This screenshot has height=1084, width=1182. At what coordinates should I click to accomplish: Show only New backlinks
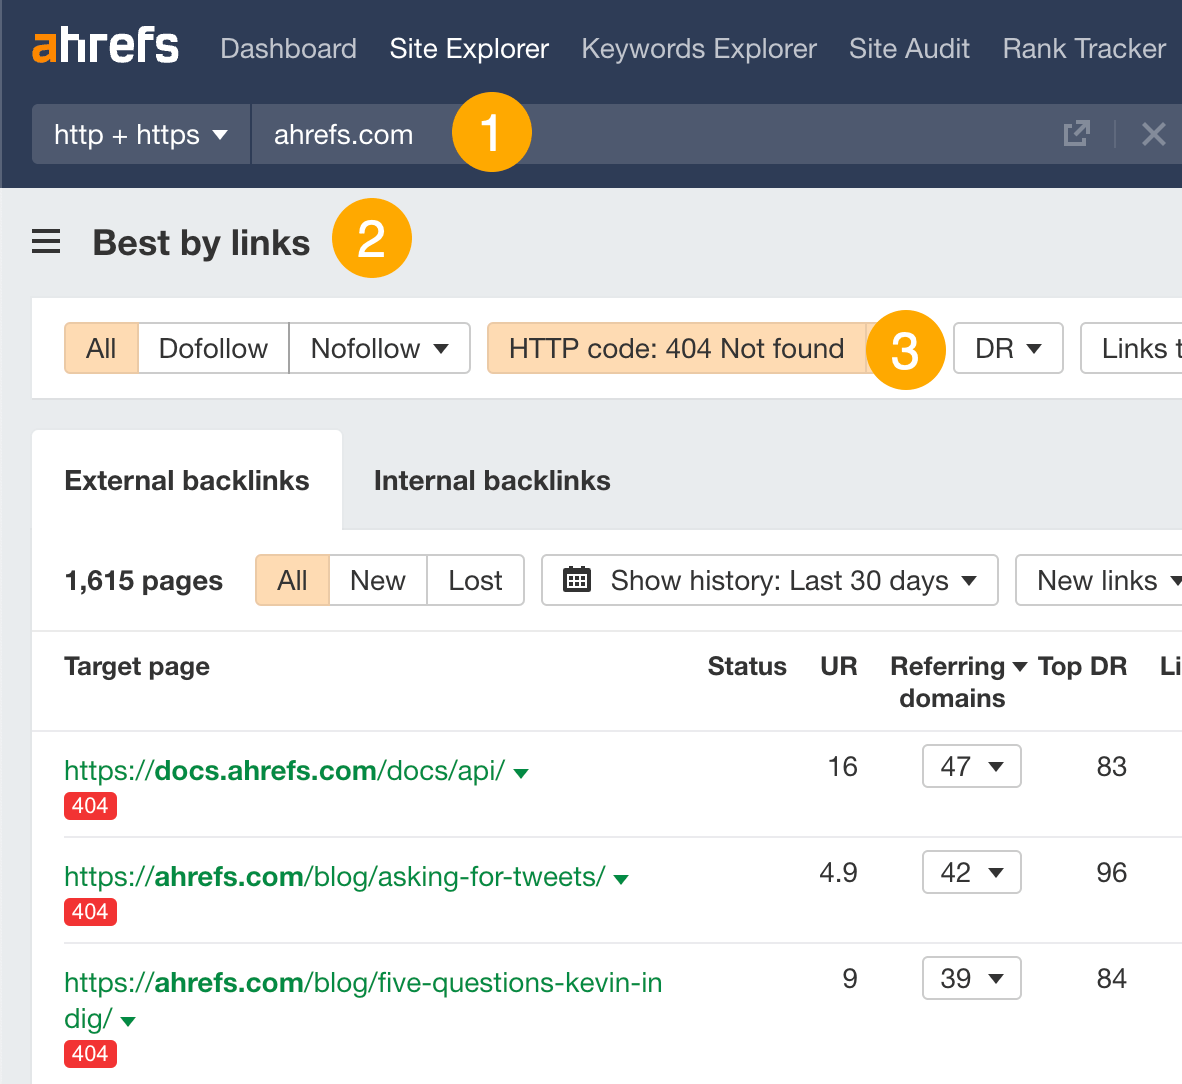point(377,579)
